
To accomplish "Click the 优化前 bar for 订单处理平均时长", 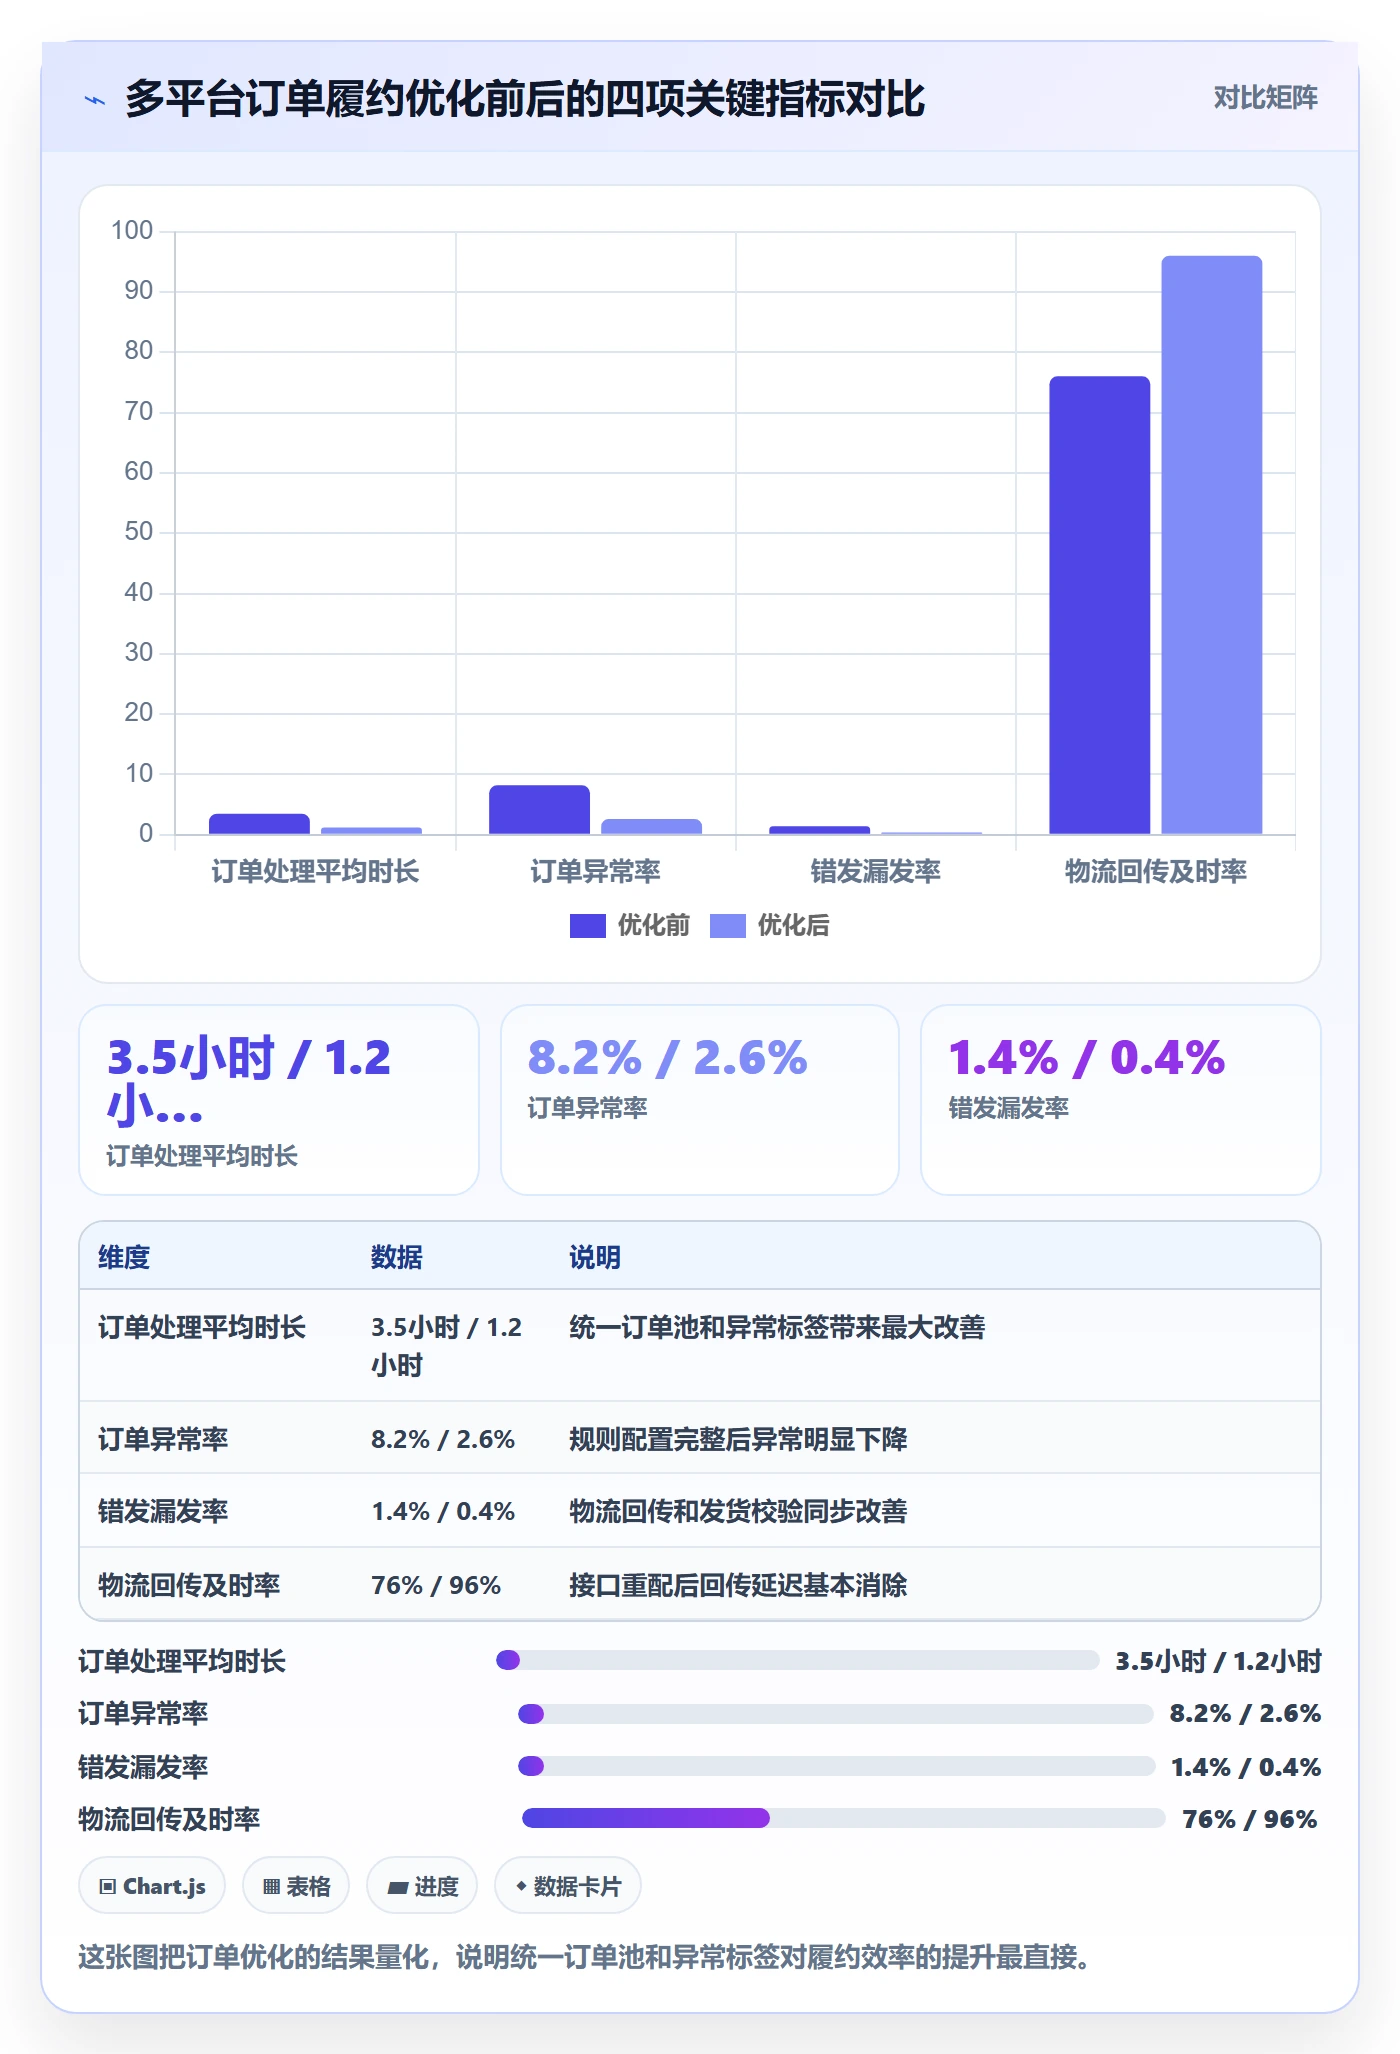I will 259,824.
